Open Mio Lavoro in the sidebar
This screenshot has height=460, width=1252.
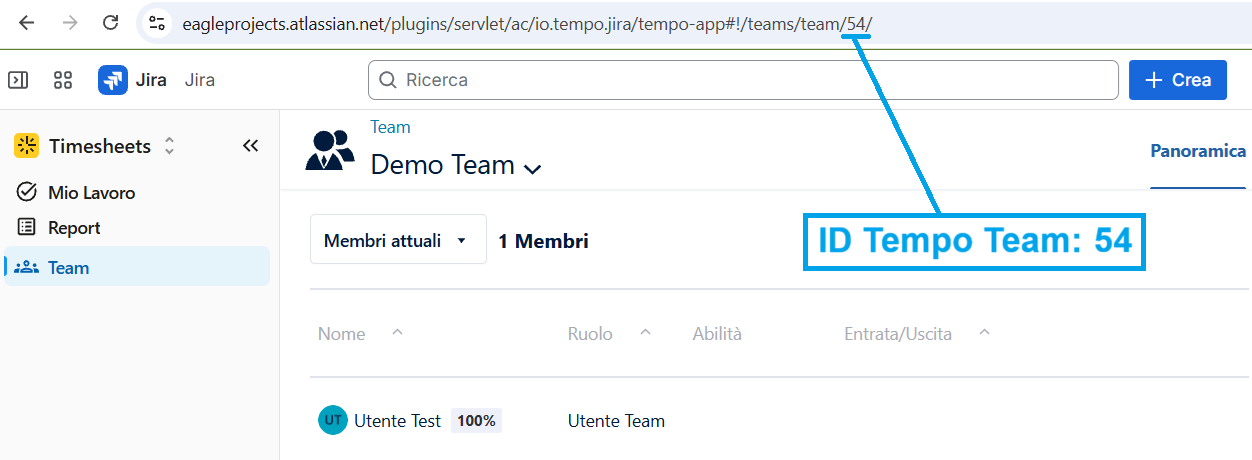(137, 192)
